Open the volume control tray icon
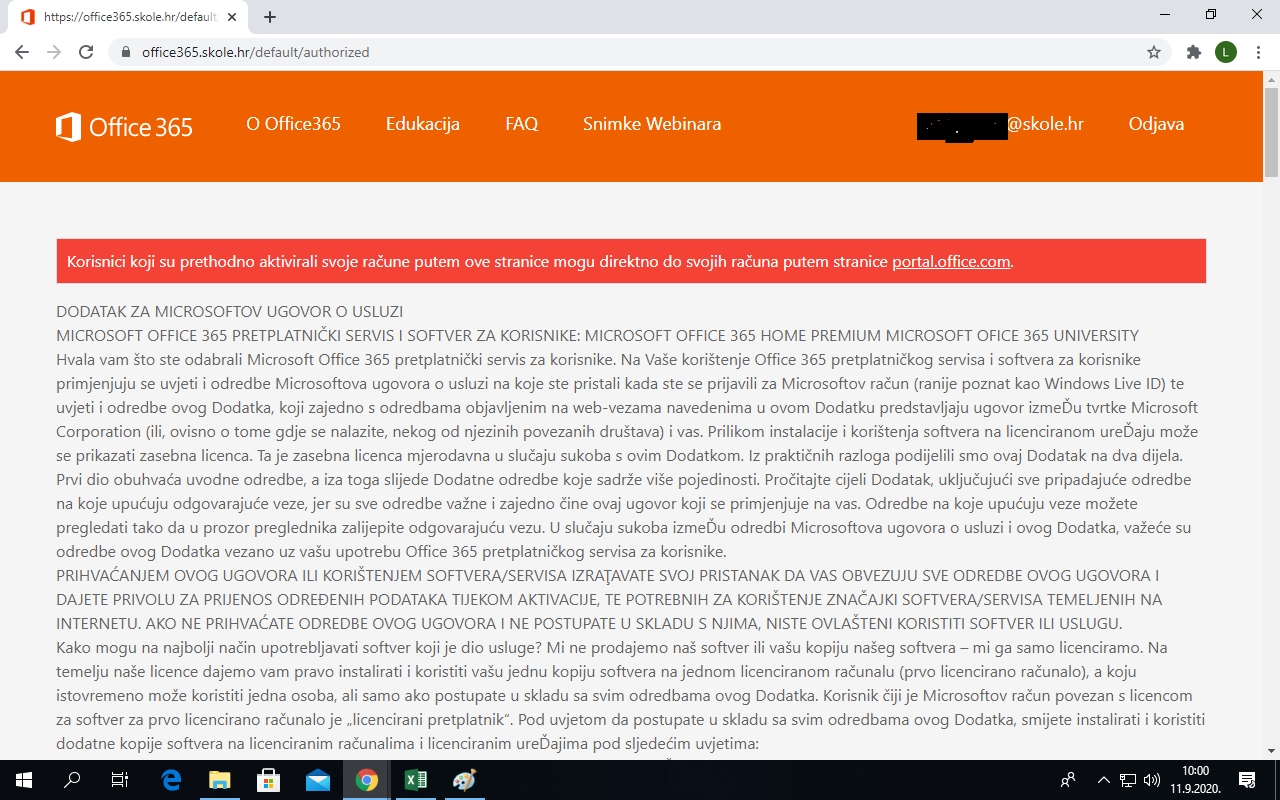Screen dimensions: 1280x800 [1151, 780]
